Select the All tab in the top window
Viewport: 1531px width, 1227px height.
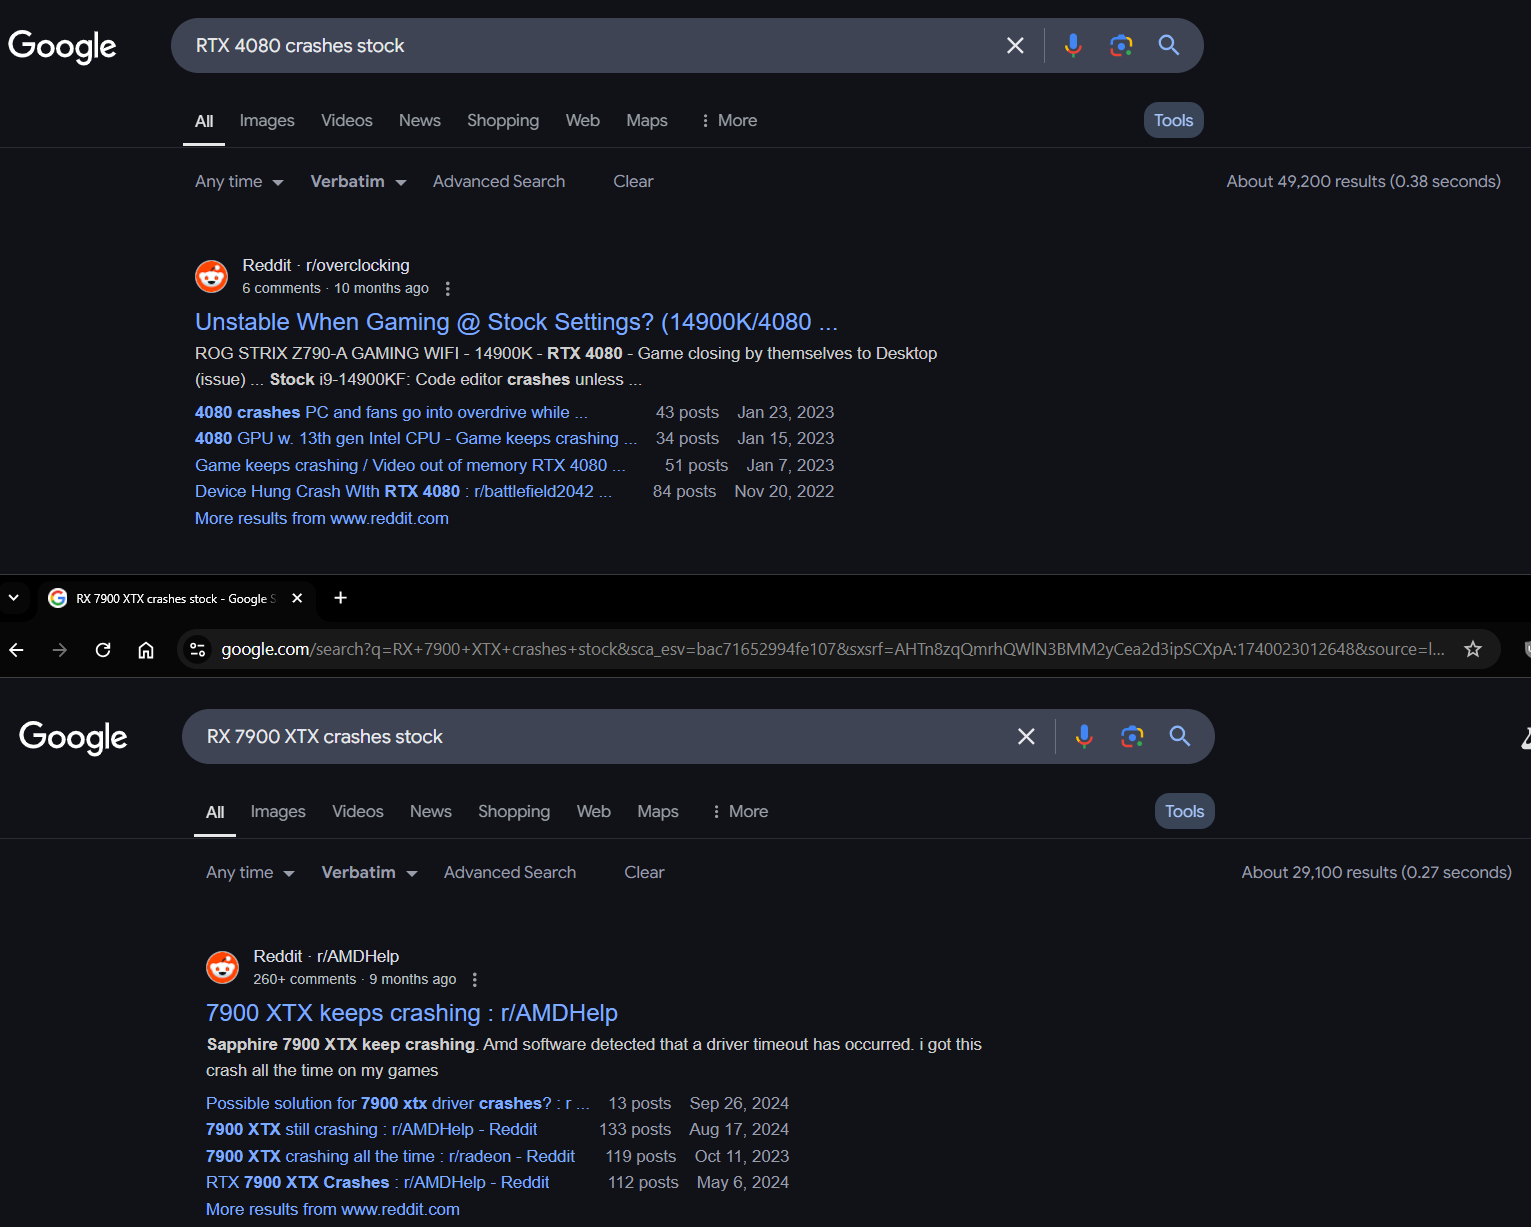204,121
